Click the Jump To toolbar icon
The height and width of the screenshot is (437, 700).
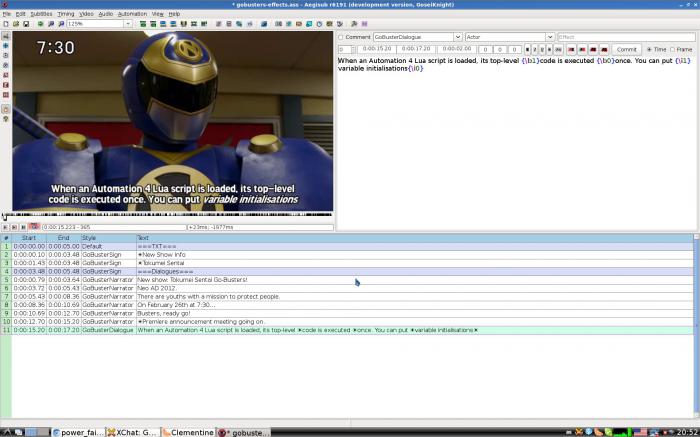(x=41, y=24)
